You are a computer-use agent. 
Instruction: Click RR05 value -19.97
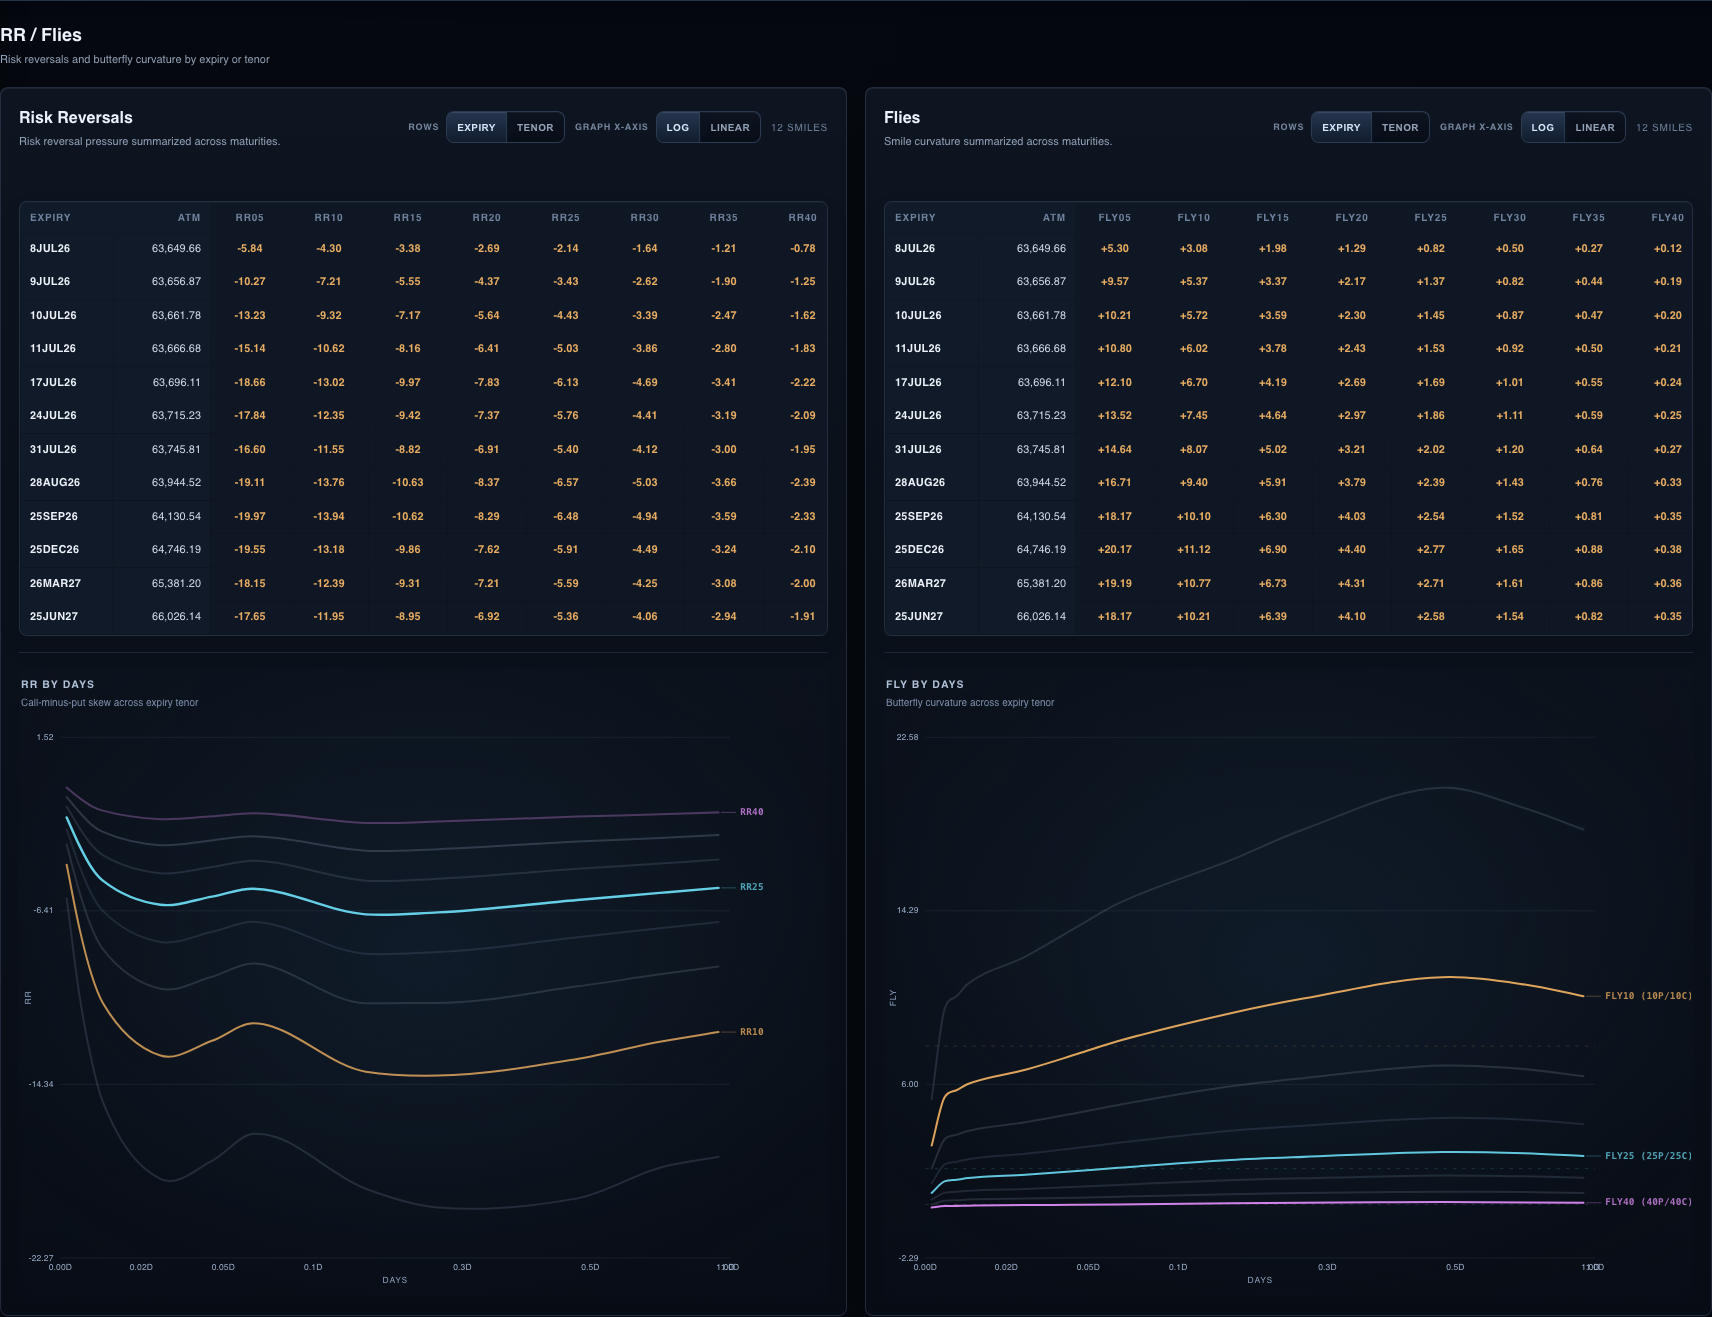click(250, 516)
